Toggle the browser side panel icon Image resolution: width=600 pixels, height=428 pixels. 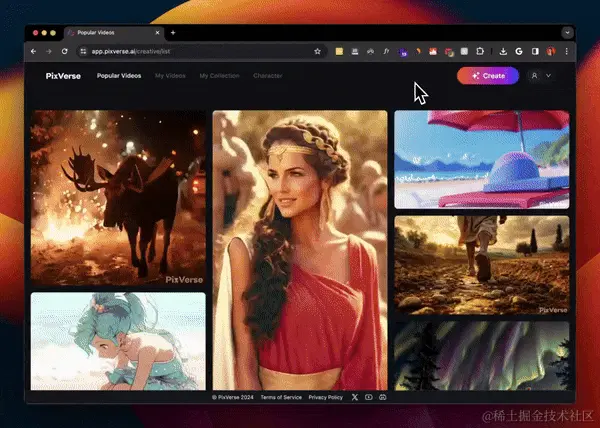click(x=535, y=51)
